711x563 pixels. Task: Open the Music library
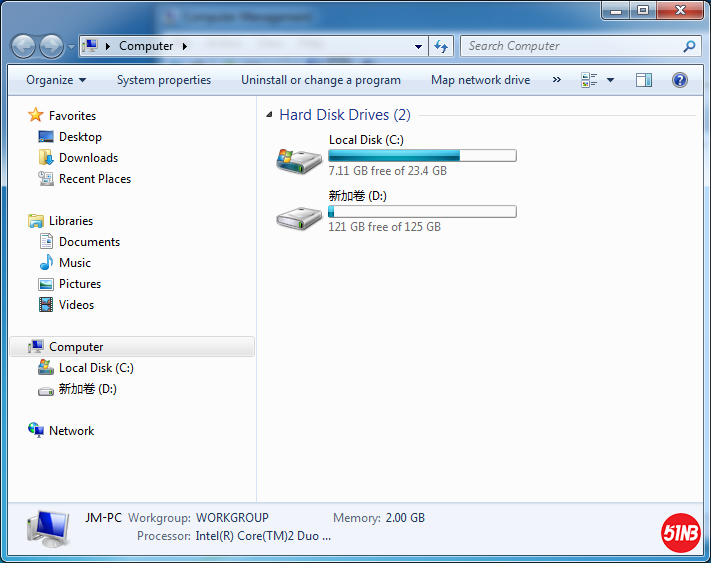tap(75, 263)
